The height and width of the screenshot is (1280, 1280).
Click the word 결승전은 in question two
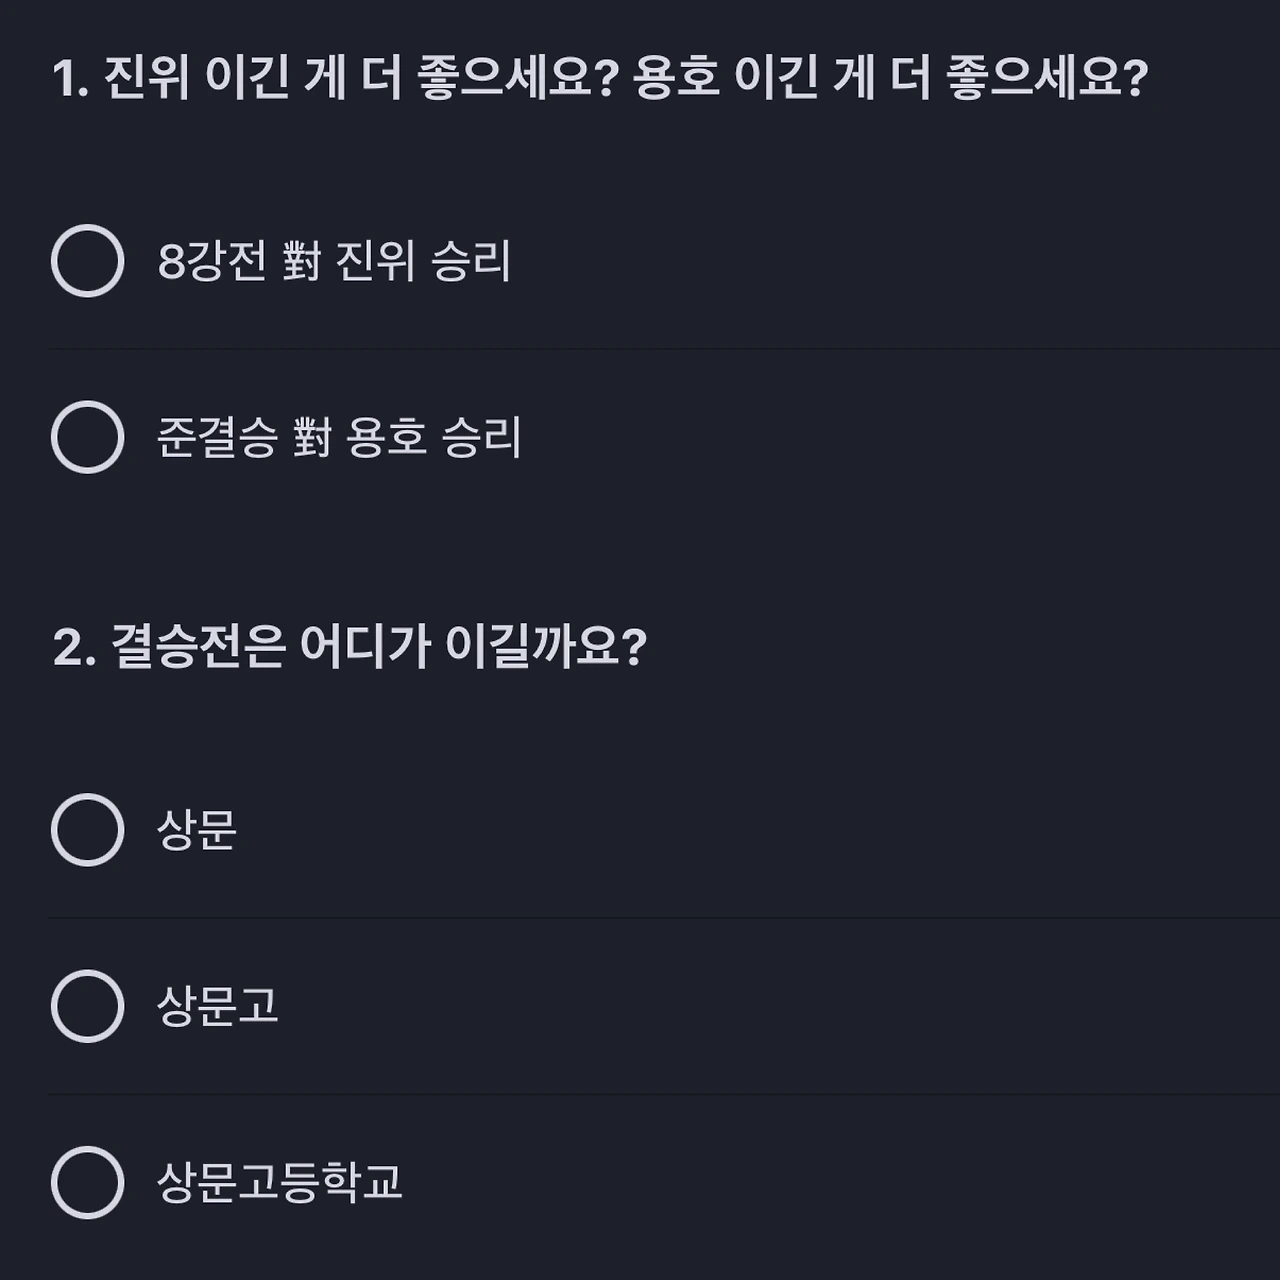click(x=197, y=646)
